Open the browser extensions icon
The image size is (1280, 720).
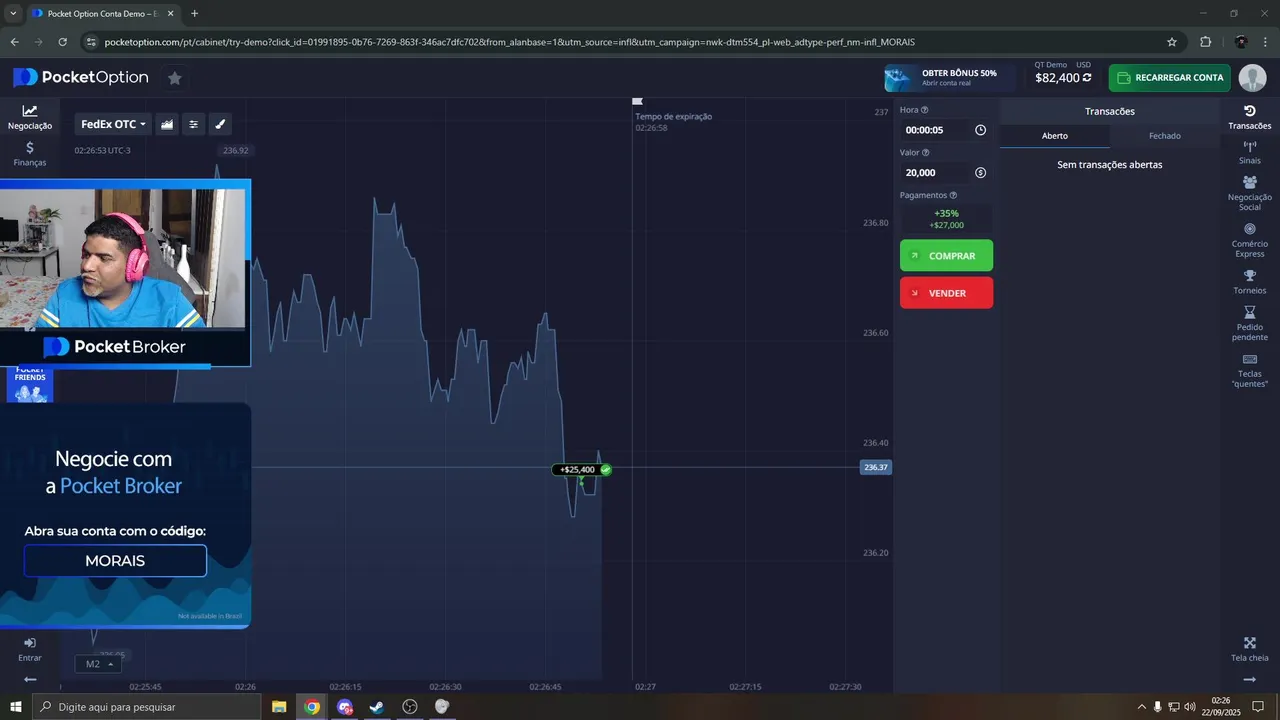[1205, 42]
